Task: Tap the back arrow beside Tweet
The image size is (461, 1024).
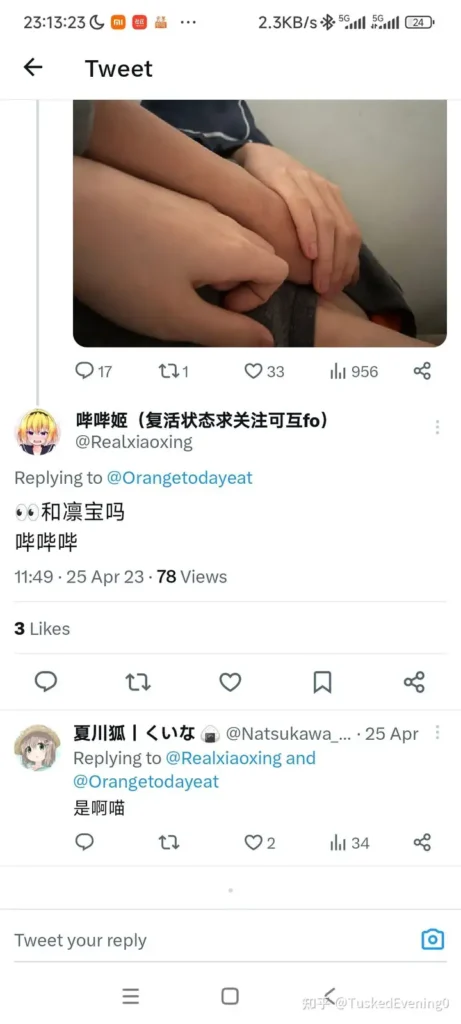Action: tap(33, 67)
